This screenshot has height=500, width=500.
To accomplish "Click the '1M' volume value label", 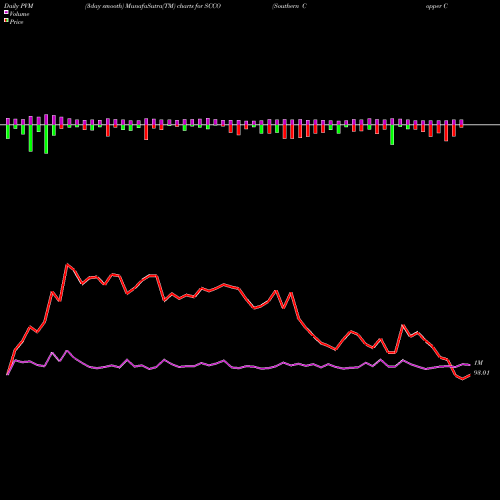I will pyautogui.click(x=478, y=363).
